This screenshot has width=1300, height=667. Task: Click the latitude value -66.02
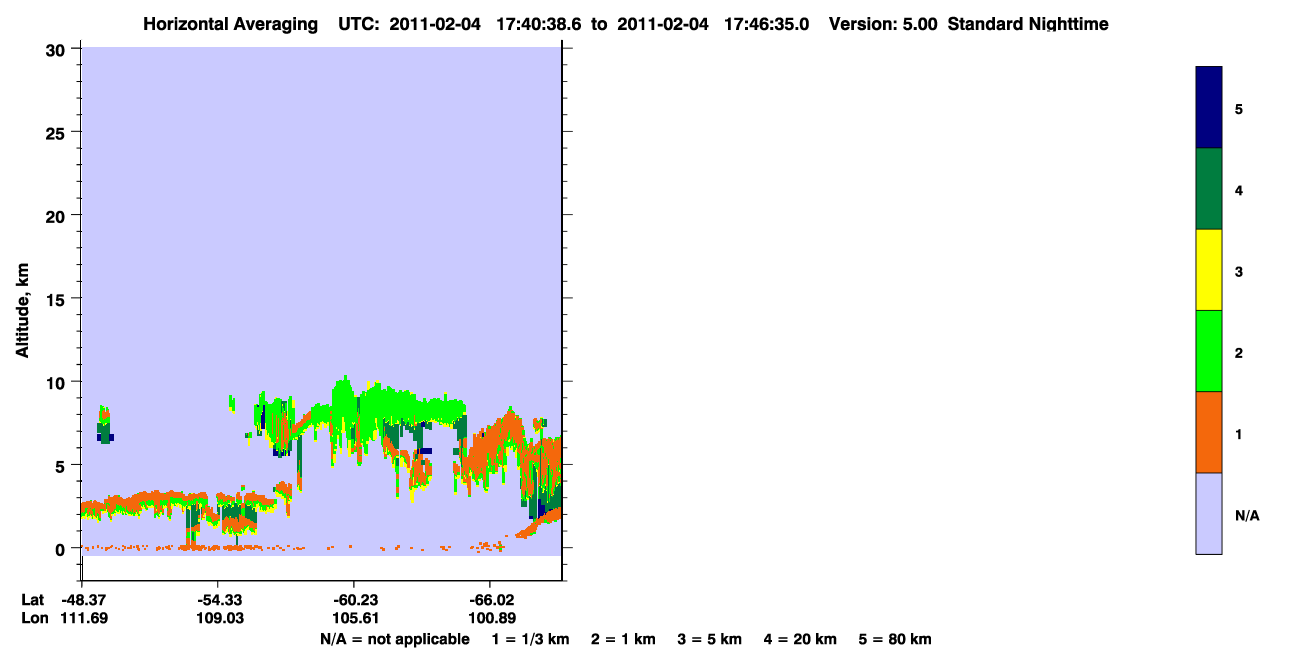(490, 600)
